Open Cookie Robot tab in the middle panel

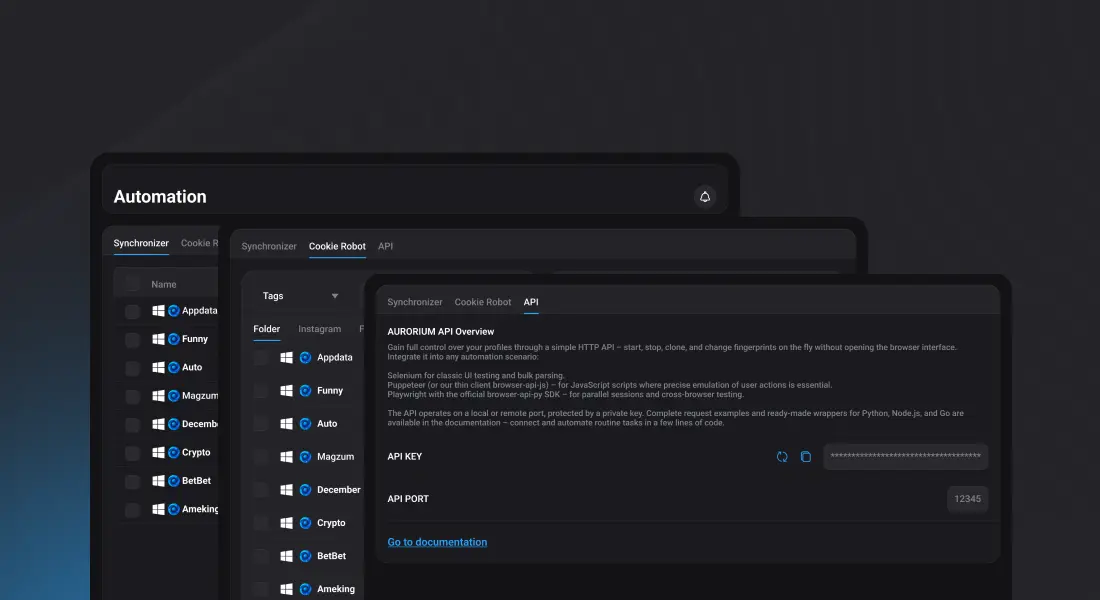[x=337, y=246]
